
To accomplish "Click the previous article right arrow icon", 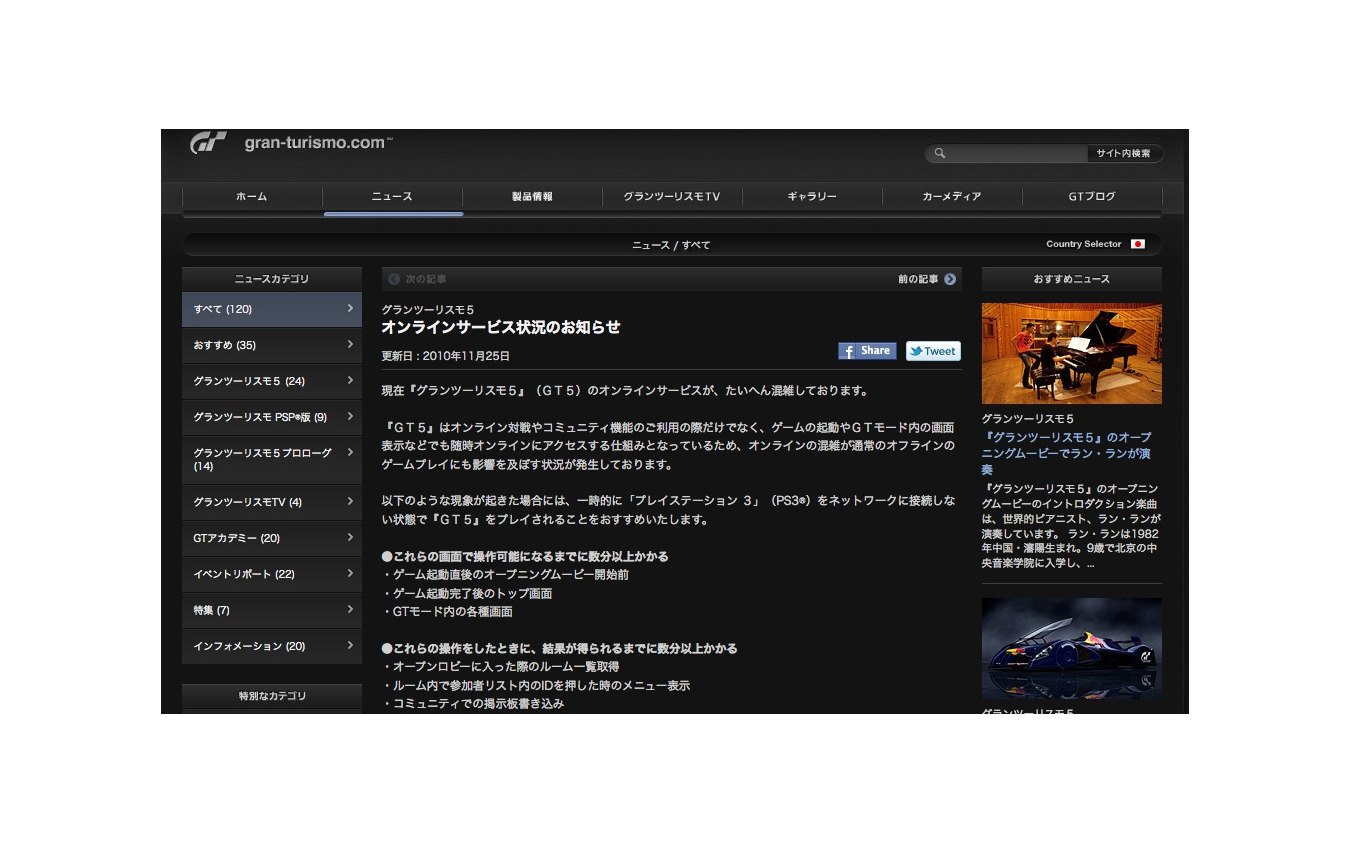I will click(x=950, y=279).
